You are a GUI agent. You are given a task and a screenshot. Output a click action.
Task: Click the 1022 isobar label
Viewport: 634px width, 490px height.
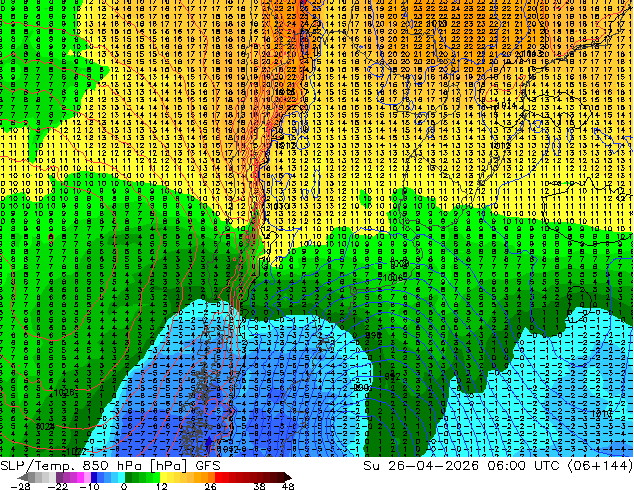click(x=75, y=451)
